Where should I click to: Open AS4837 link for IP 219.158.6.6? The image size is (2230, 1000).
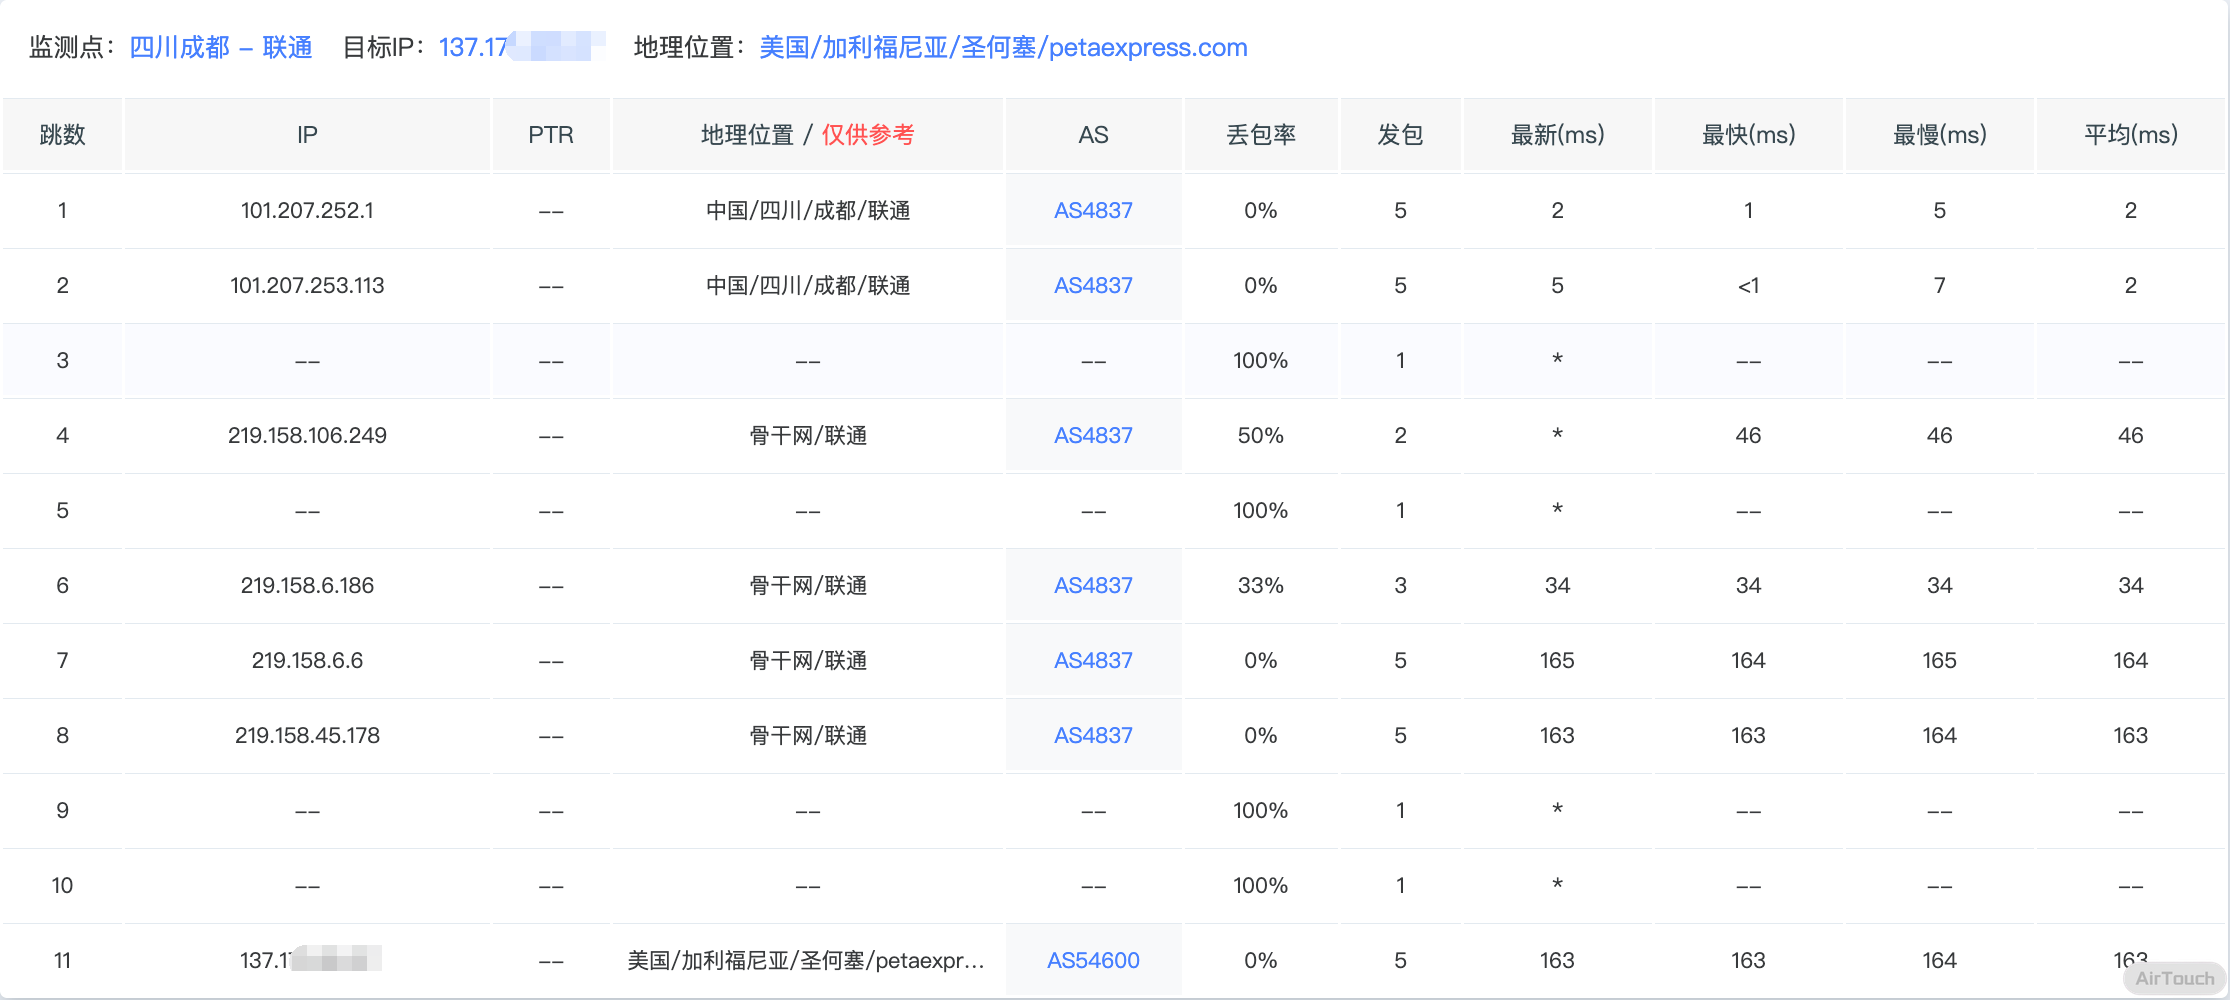click(x=1093, y=660)
